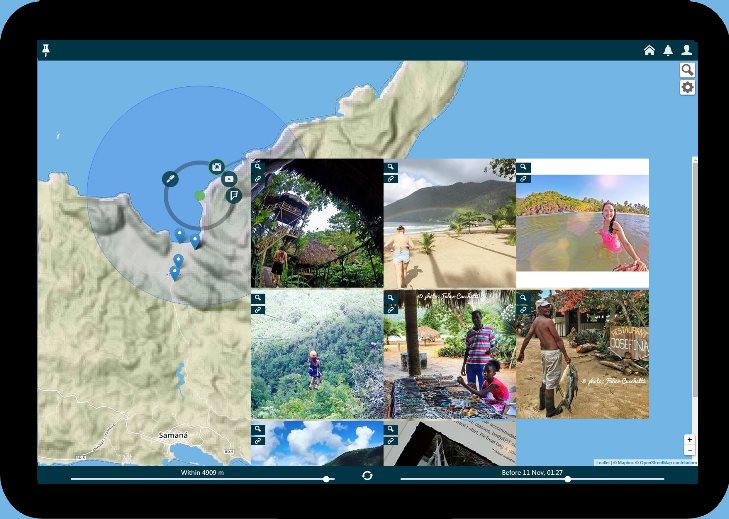Select the camera photo icon on circle
The height and width of the screenshot is (519, 729).
pyautogui.click(x=216, y=165)
